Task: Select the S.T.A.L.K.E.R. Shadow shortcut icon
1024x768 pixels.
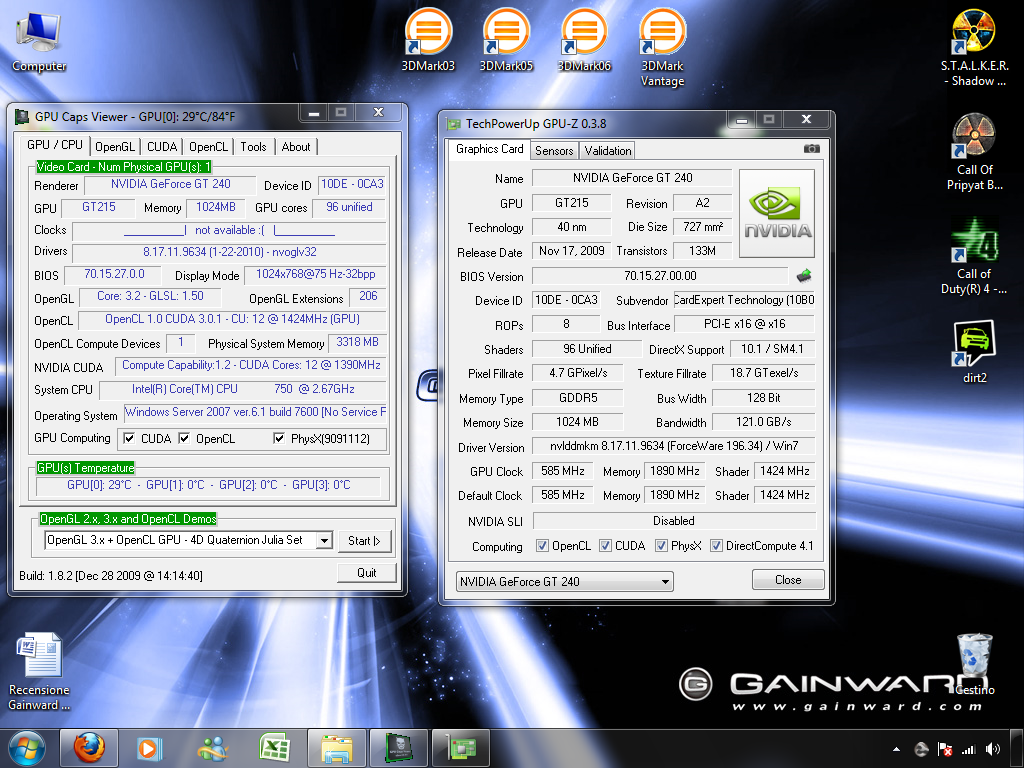Action: pos(974,48)
